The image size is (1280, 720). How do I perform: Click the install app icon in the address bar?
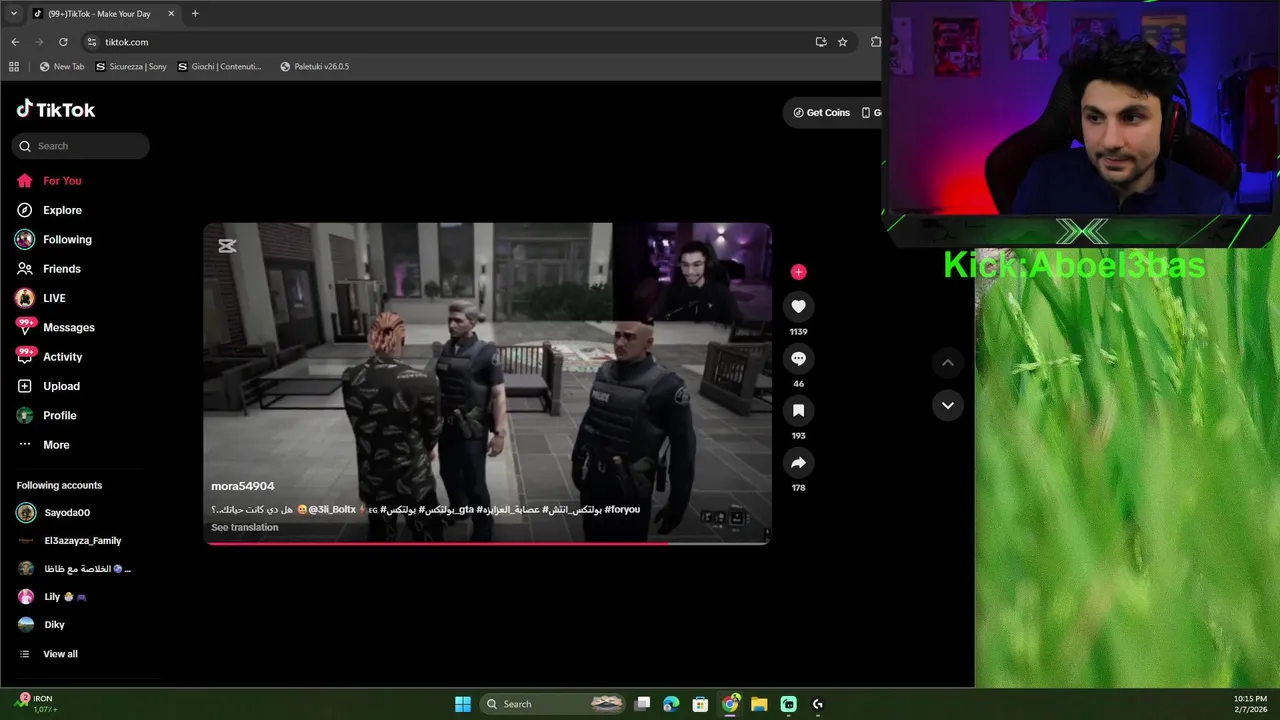coord(821,42)
